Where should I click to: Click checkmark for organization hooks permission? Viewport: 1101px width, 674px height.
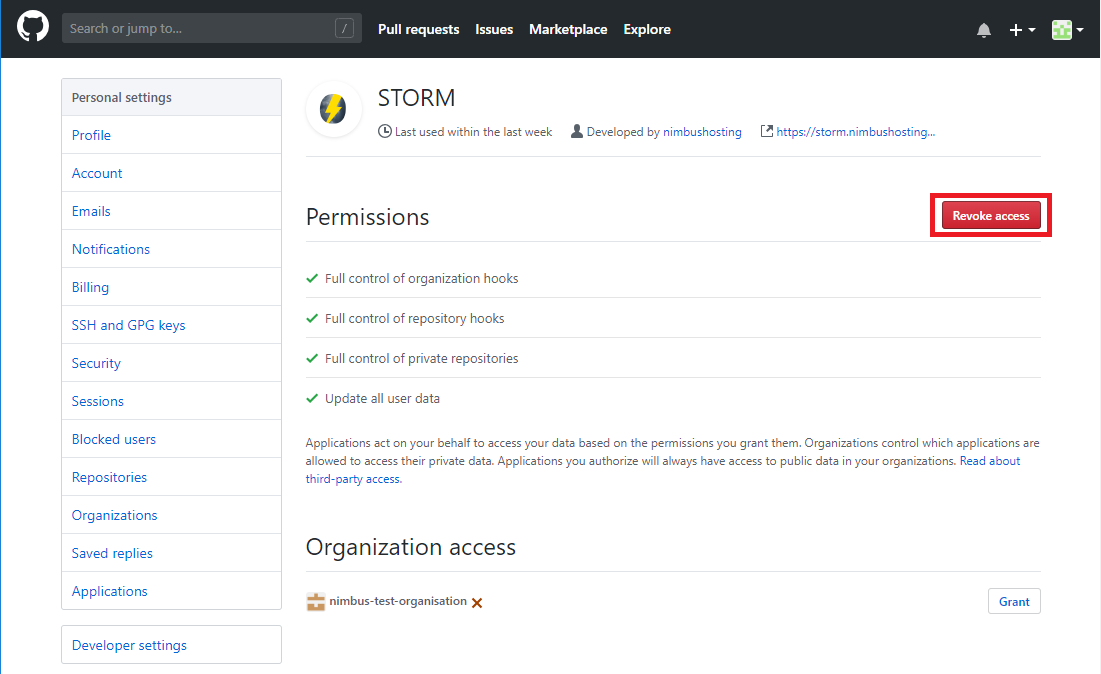[x=312, y=278]
